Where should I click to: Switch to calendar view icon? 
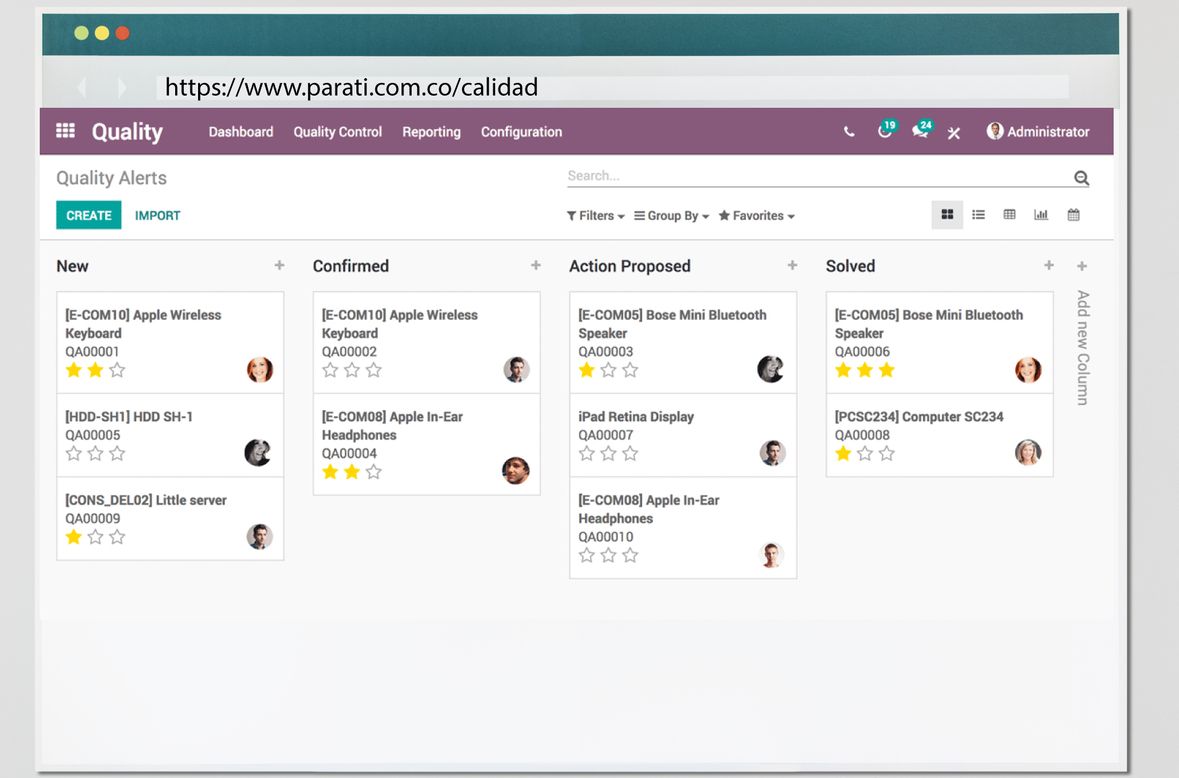tap(1073, 215)
